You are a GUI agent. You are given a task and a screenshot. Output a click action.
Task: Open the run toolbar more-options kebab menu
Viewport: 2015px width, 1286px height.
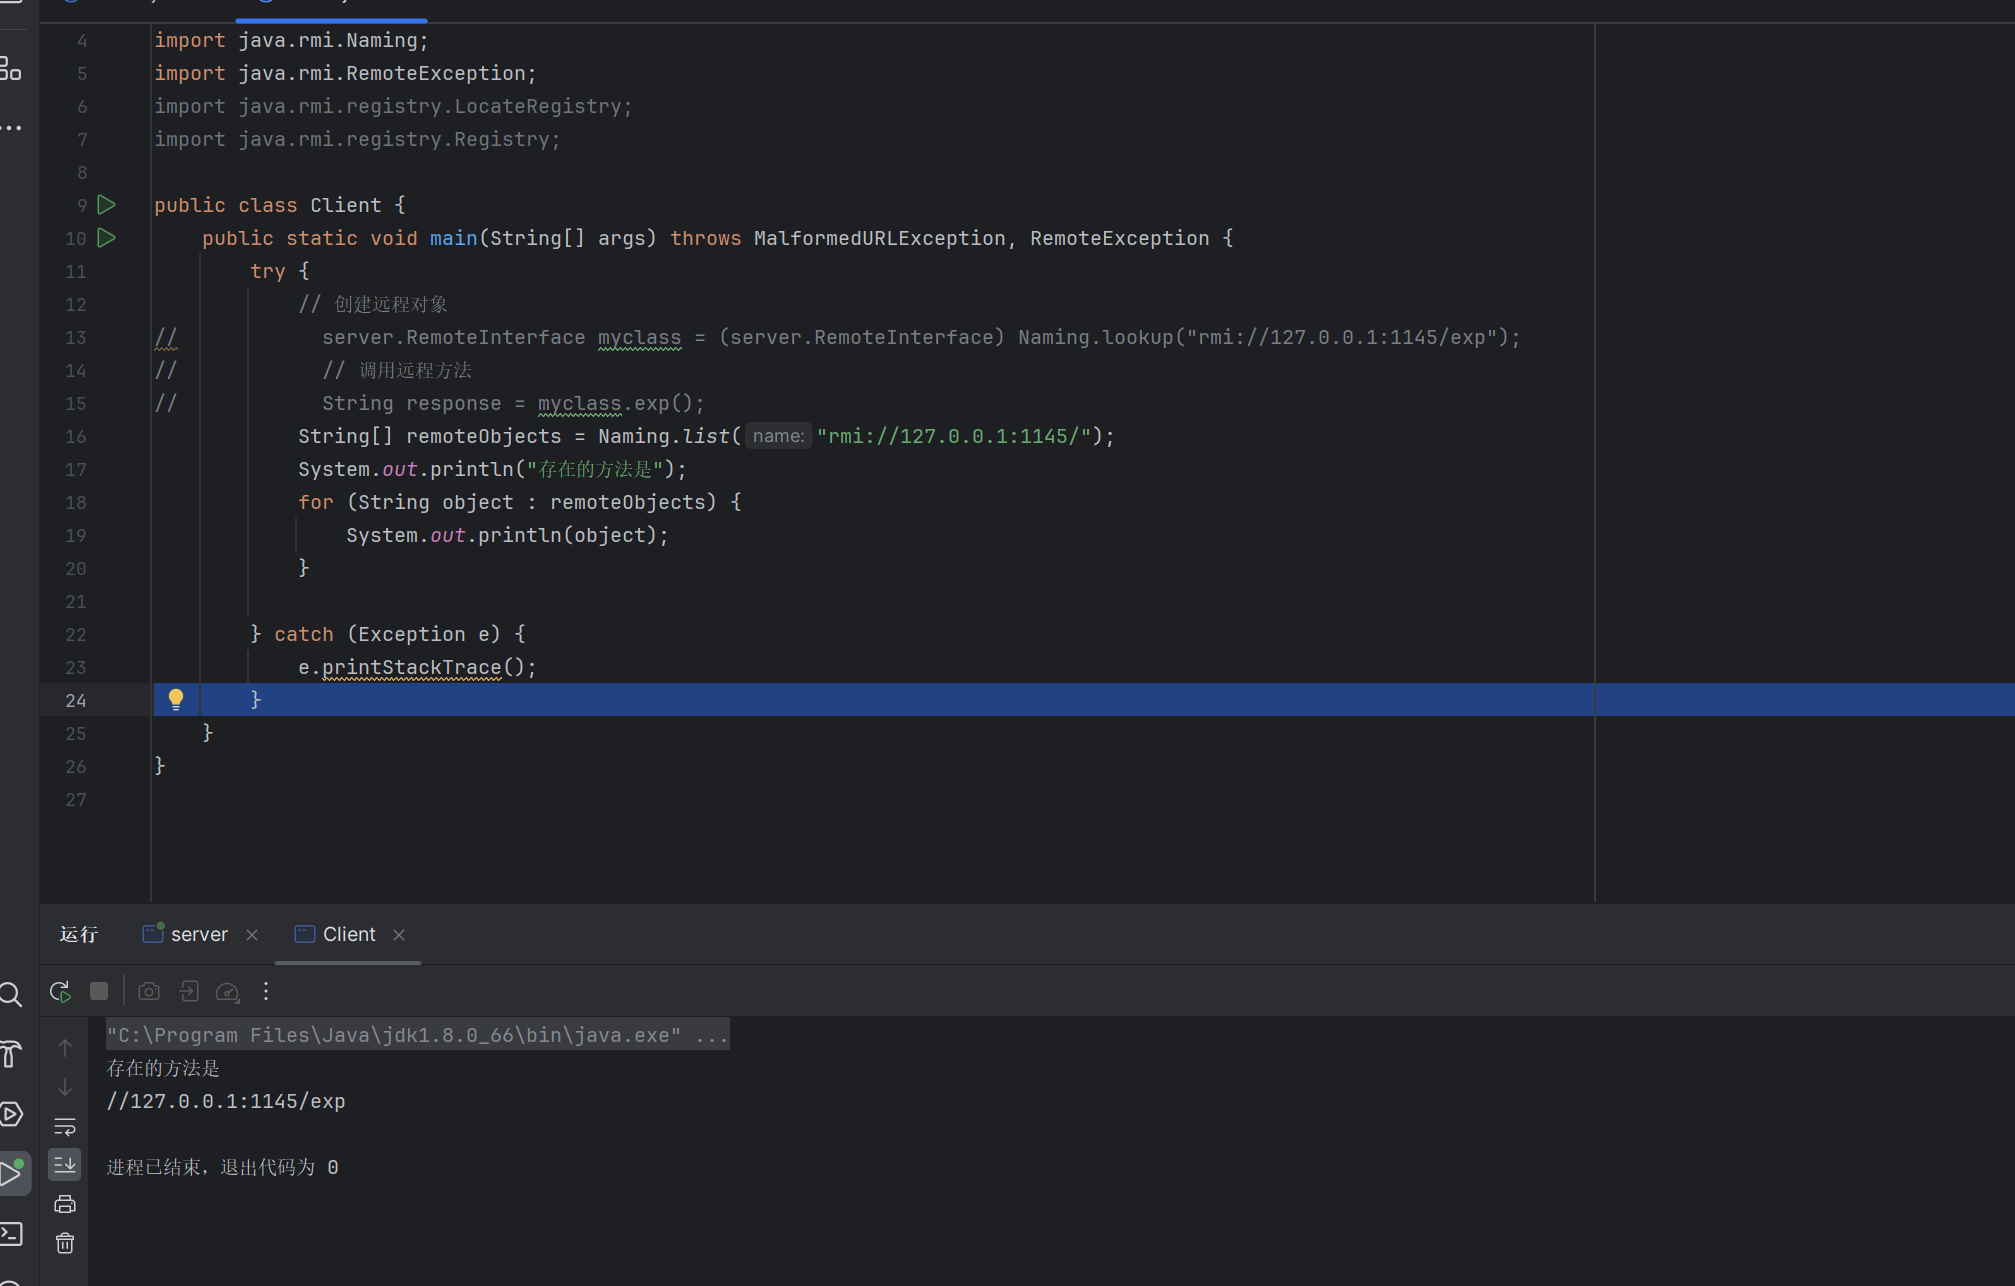pyautogui.click(x=266, y=991)
